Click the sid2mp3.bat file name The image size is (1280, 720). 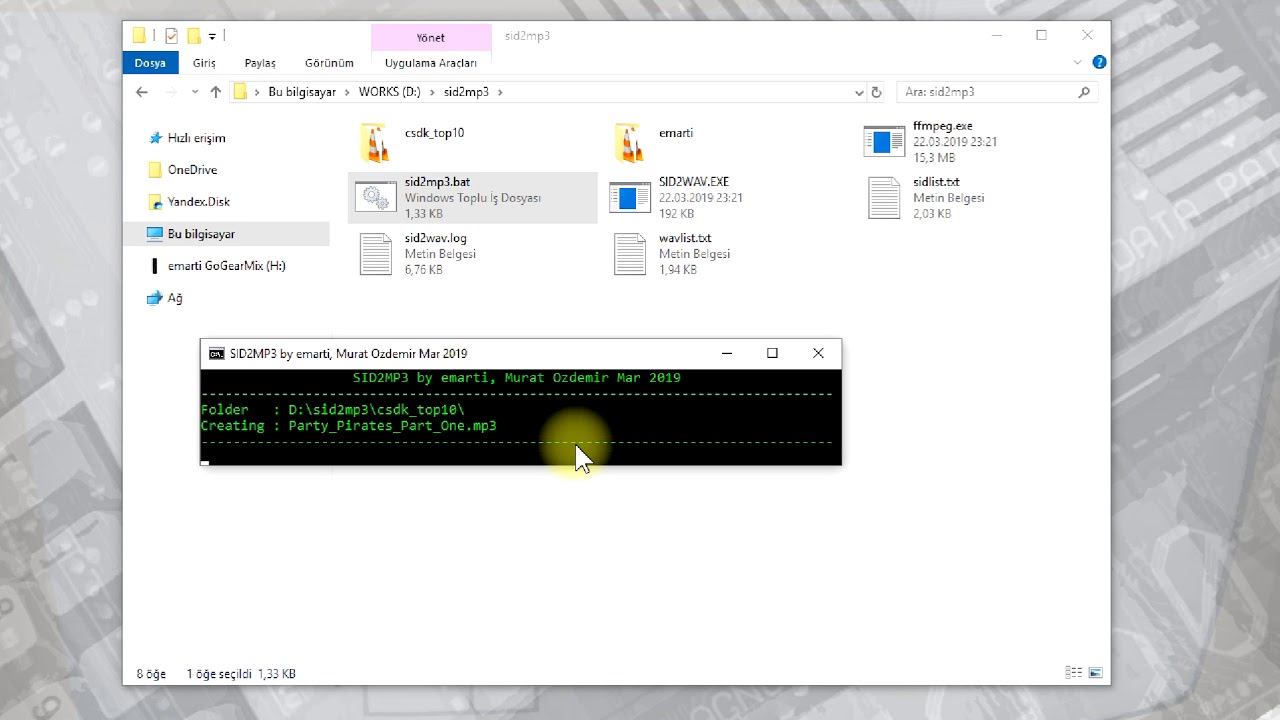click(x=437, y=182)
